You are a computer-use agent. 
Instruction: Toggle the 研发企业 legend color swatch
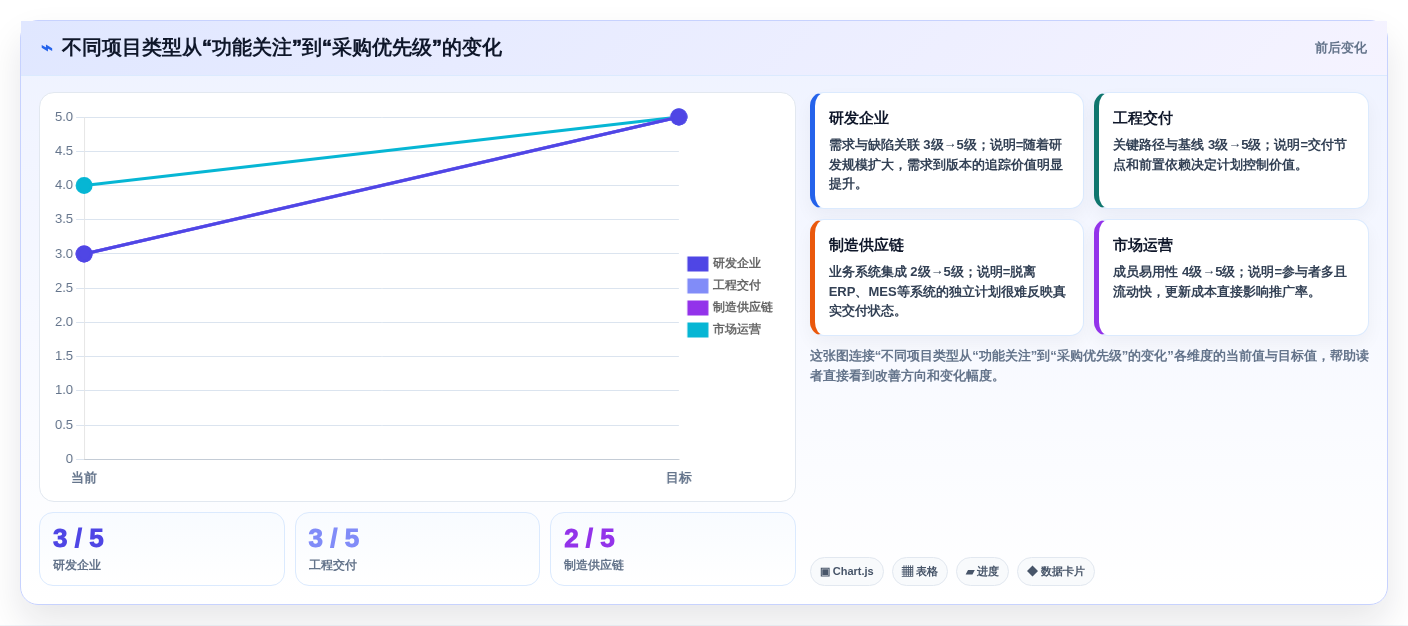(697, 264)
